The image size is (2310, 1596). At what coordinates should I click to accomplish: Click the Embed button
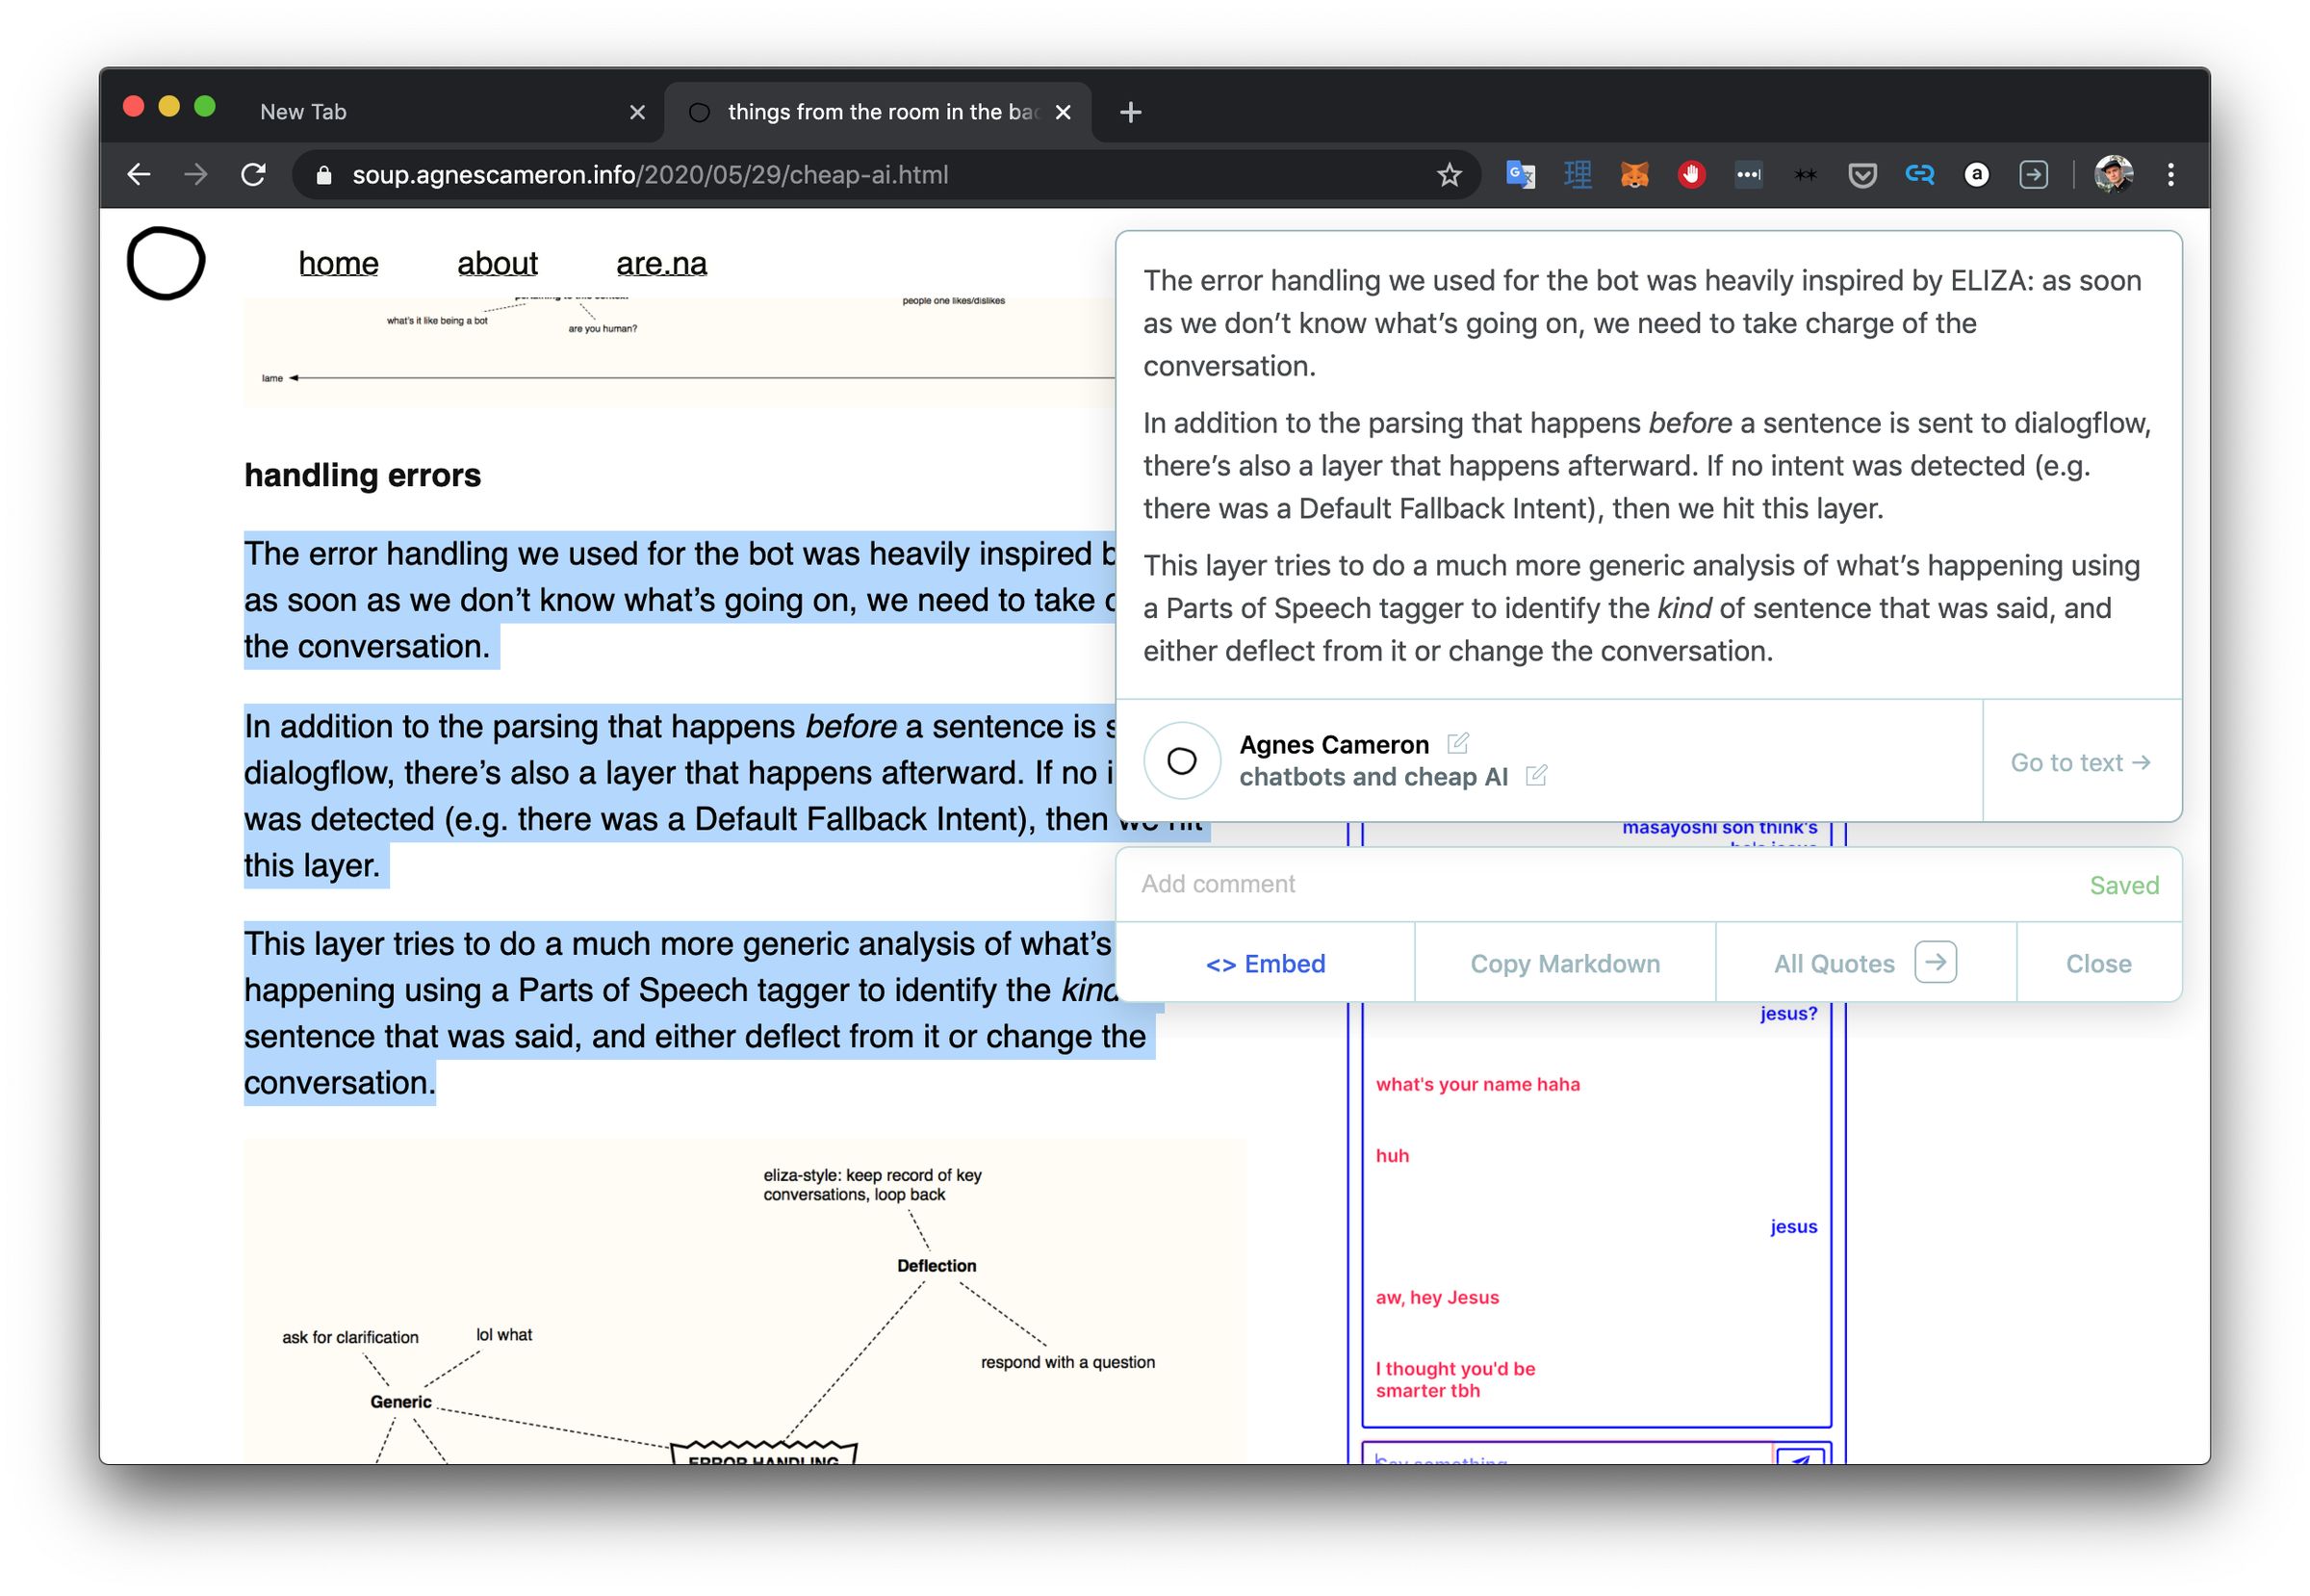click(1265, 963)
